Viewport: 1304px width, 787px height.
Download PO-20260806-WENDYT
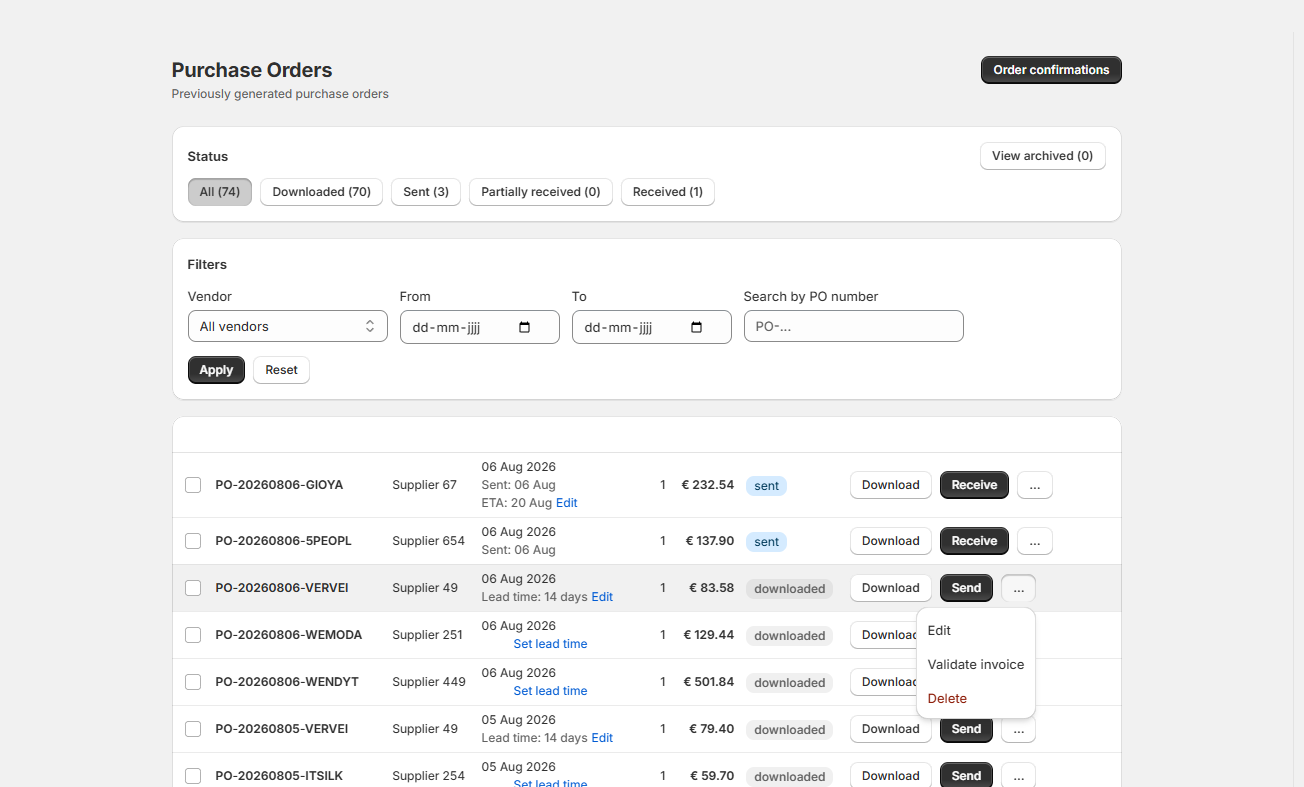pos(884,682)
